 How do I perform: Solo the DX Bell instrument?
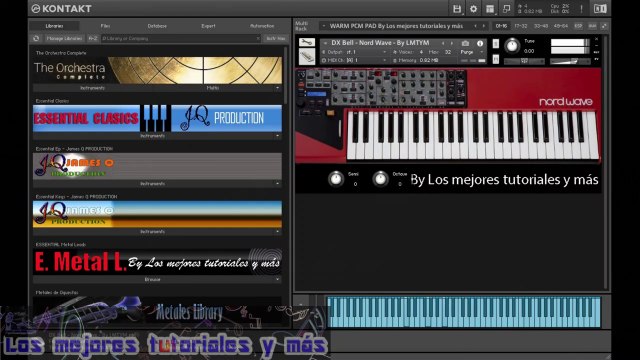tap(496, 44)
